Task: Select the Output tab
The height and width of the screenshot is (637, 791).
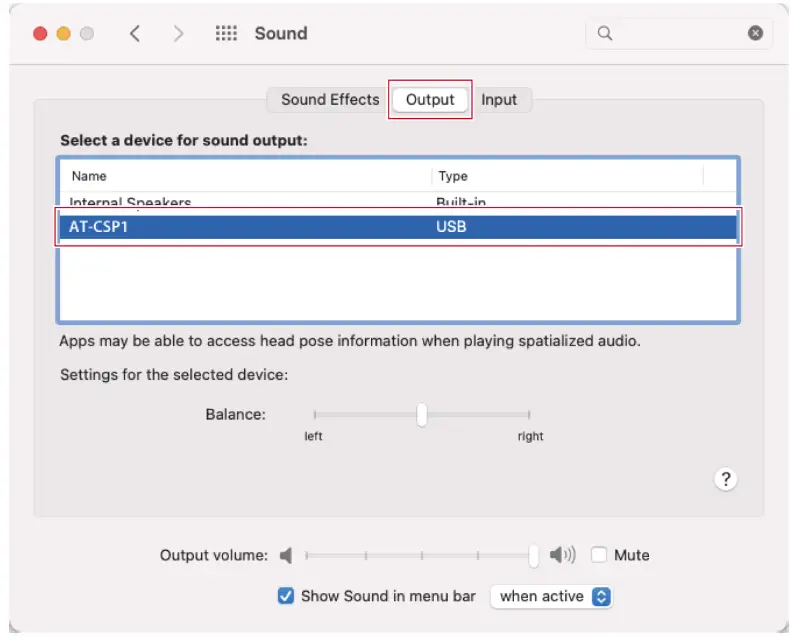Action: (x=430, y=100)
